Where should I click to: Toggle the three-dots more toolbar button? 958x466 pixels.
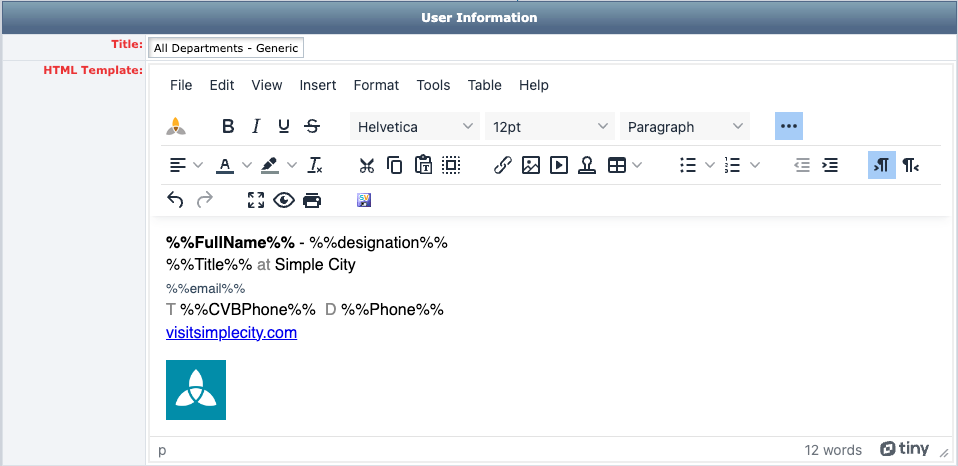coord(789,126)
